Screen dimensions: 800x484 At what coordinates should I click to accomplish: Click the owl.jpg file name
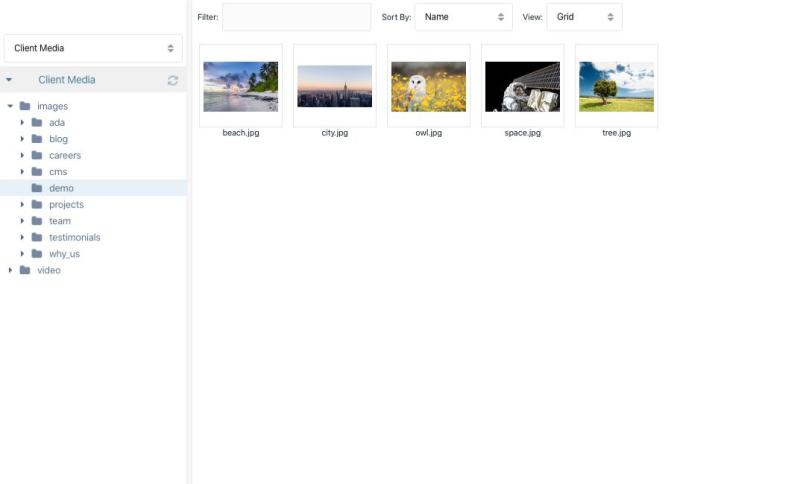[x=429, y=133]
